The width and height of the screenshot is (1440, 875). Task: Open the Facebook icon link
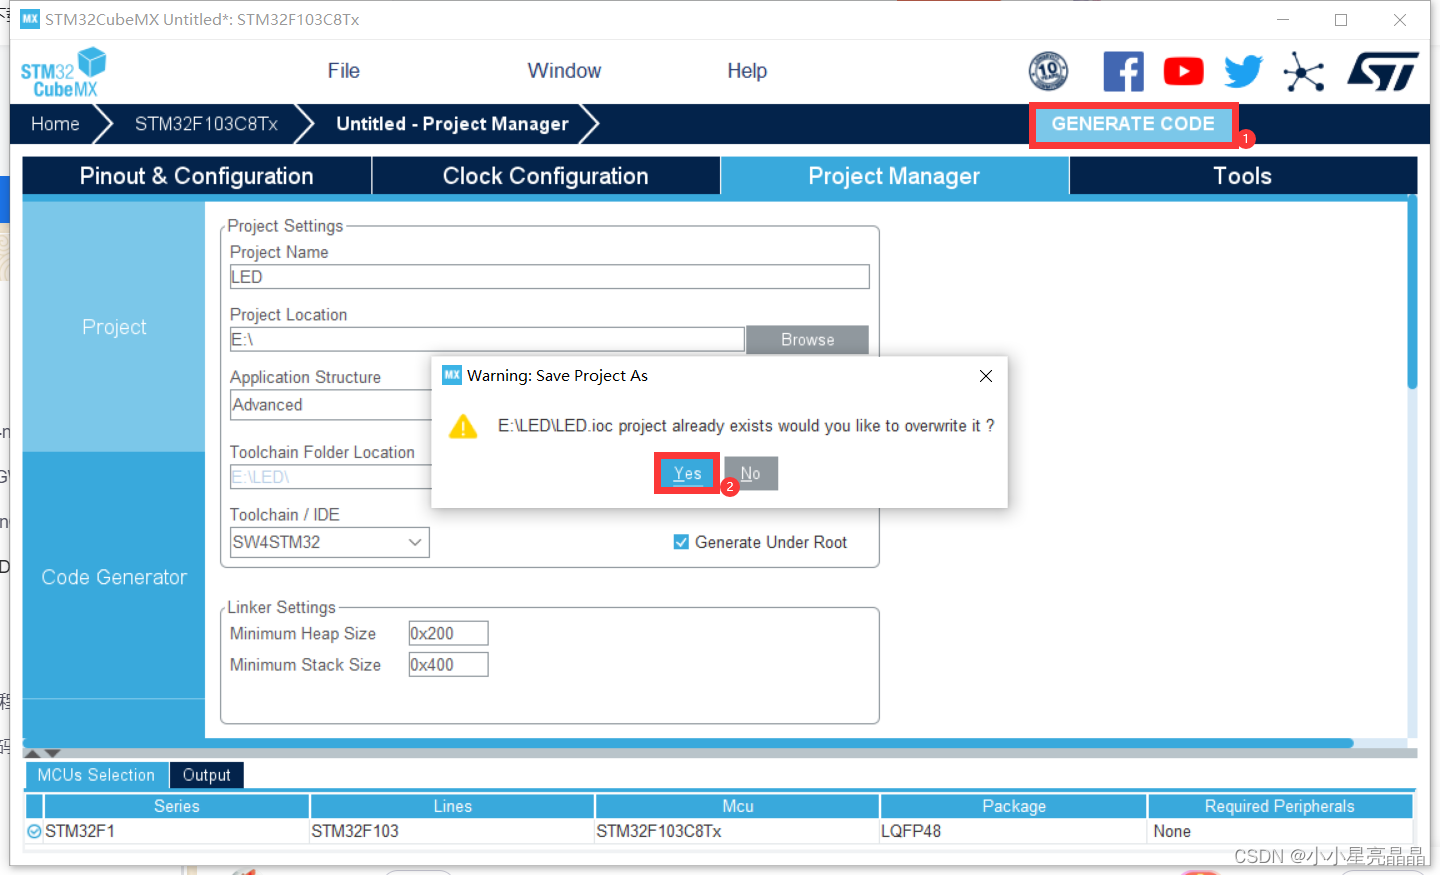pos(1123,71)
